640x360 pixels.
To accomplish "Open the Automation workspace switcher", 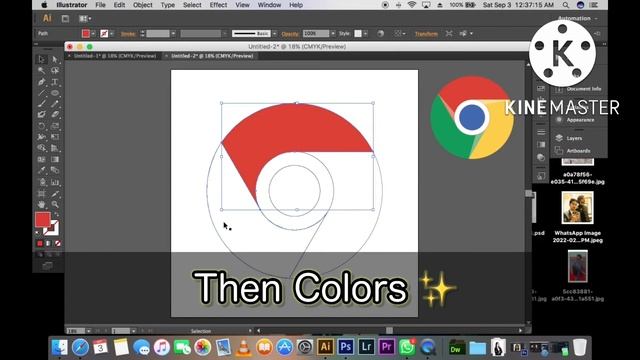I will point(577,18).
